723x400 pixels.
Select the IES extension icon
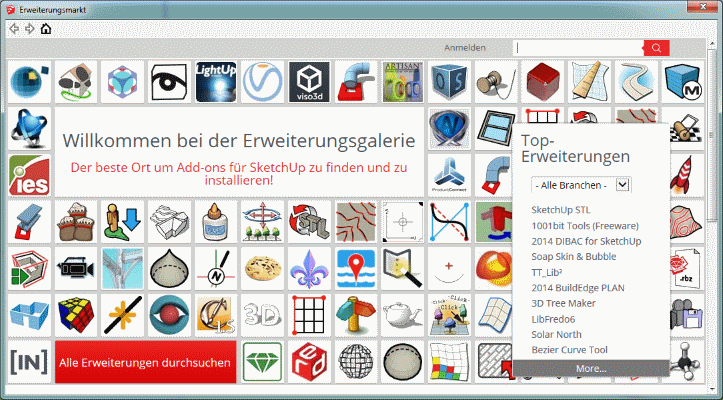[28, 175]
